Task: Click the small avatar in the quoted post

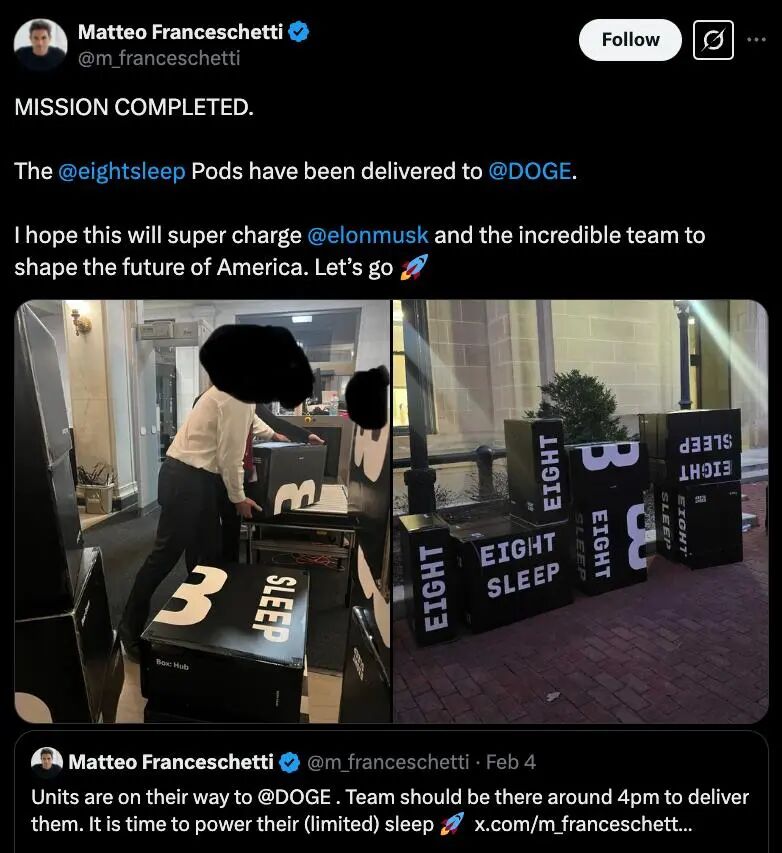Action: click(x=46, y=762)
